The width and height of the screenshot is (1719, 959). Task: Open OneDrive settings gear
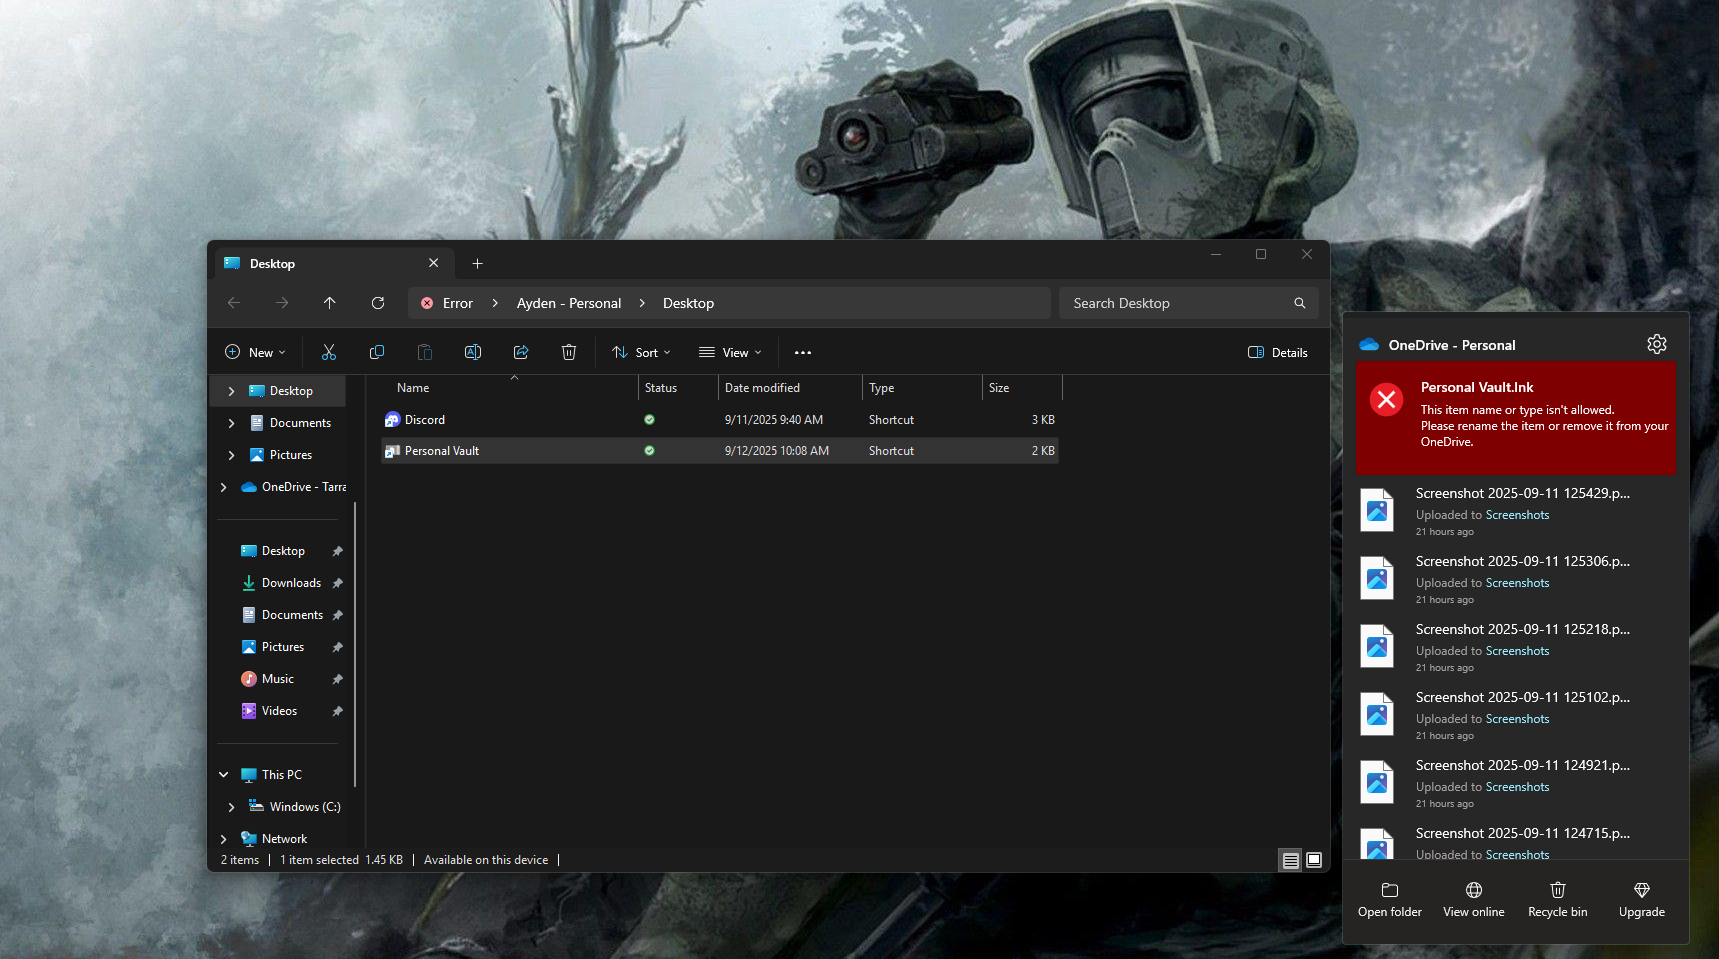[1657, 344]
